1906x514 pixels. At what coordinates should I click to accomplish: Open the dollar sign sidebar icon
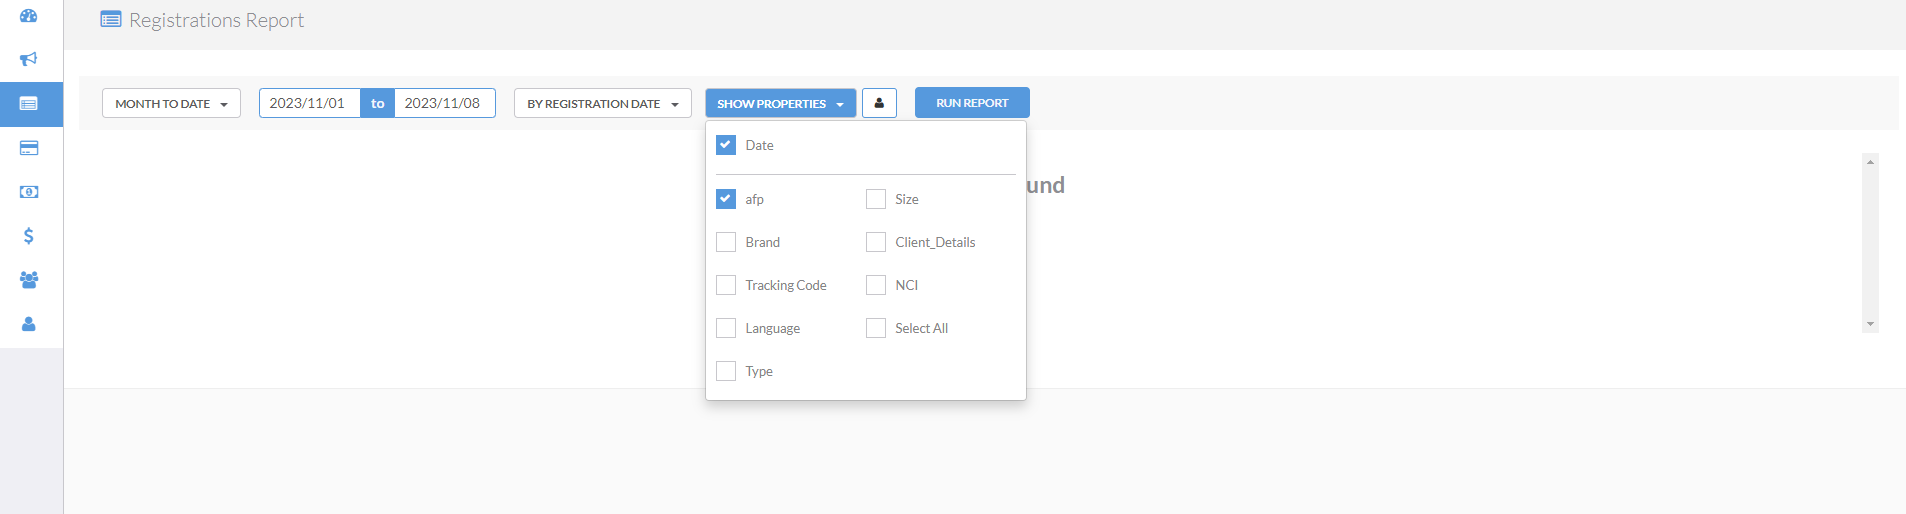[x=29, y=236]
